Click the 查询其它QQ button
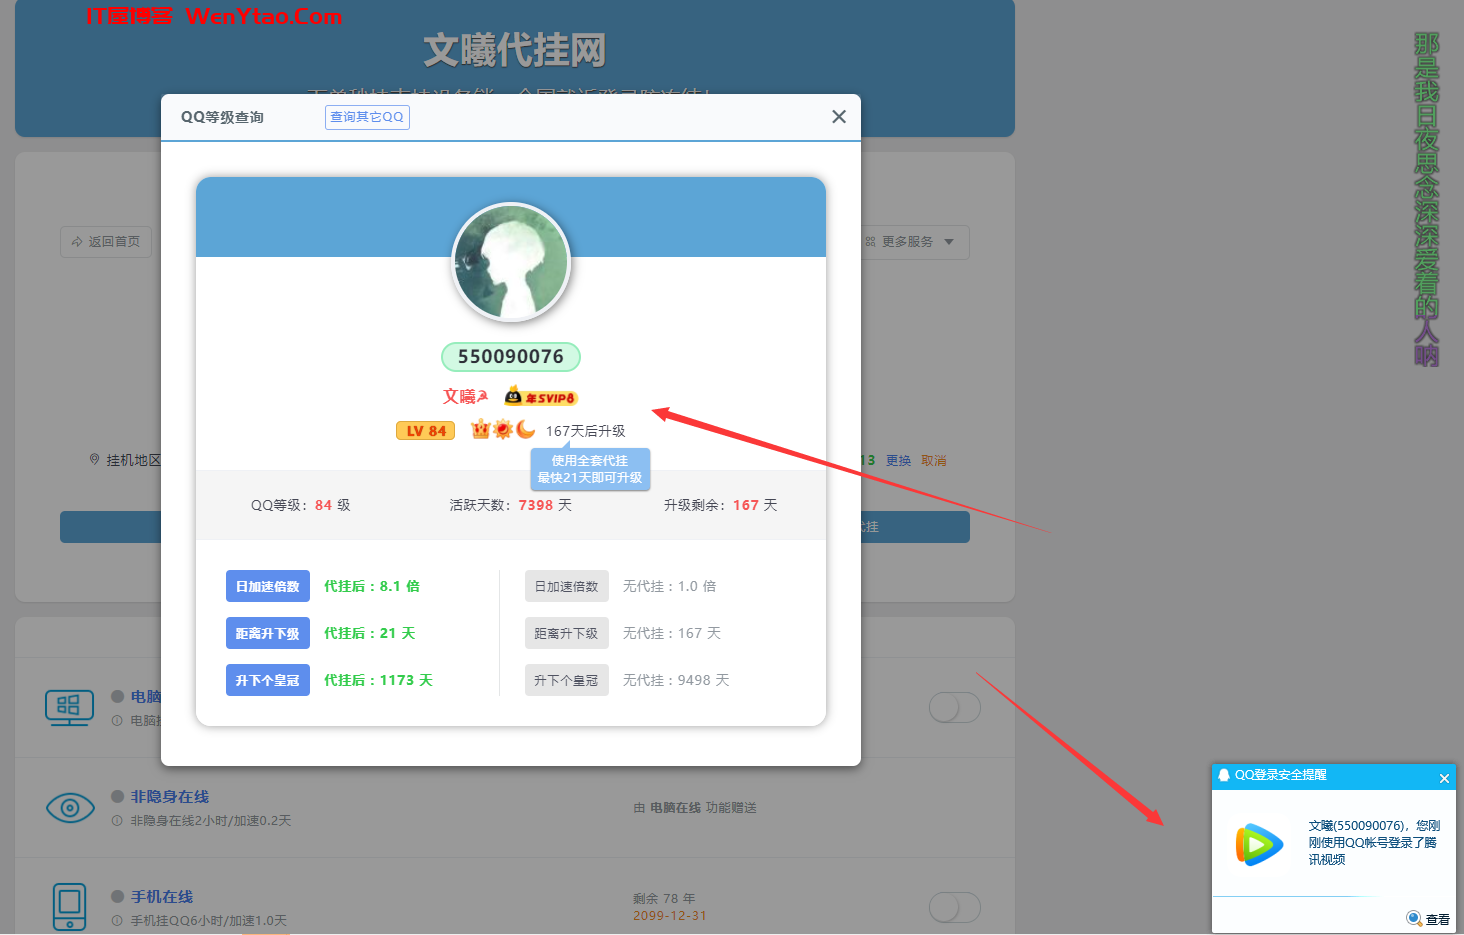The width and height of the screenshot is (1464, 935). click(367, 117)
